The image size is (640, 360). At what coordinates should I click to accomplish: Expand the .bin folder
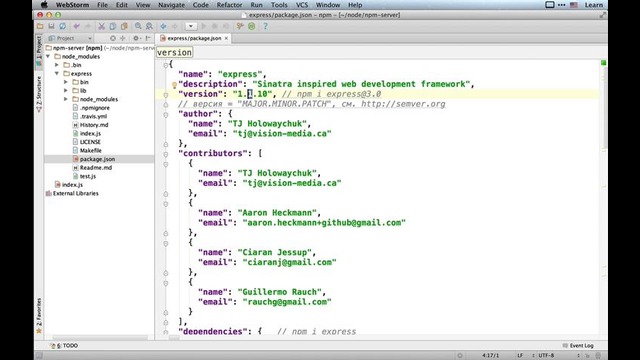(x=57, y=65)
